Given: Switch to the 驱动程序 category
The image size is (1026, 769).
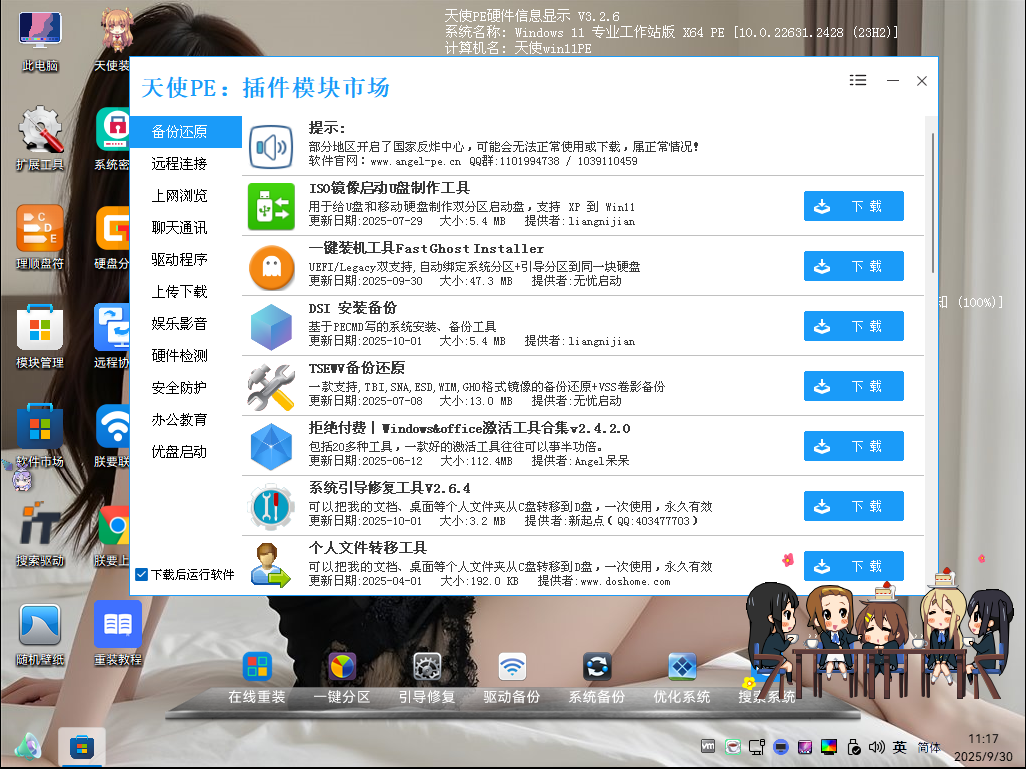Looking at the screenshot, I should 180,259.
